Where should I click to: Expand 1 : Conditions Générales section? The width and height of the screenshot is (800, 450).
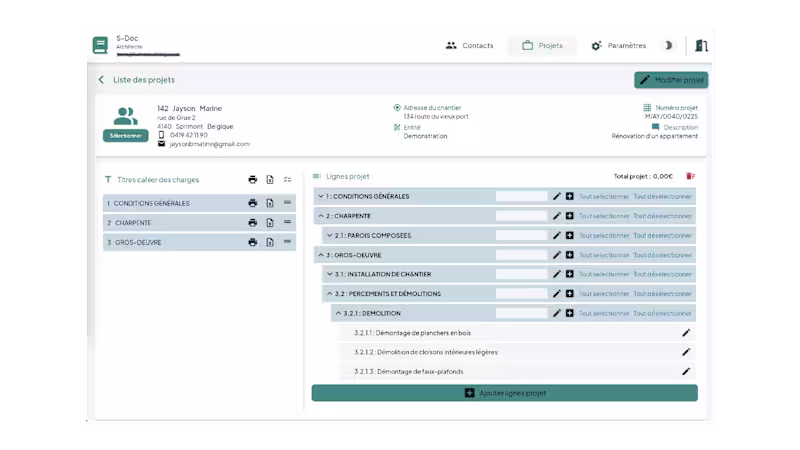click(321, 196)
